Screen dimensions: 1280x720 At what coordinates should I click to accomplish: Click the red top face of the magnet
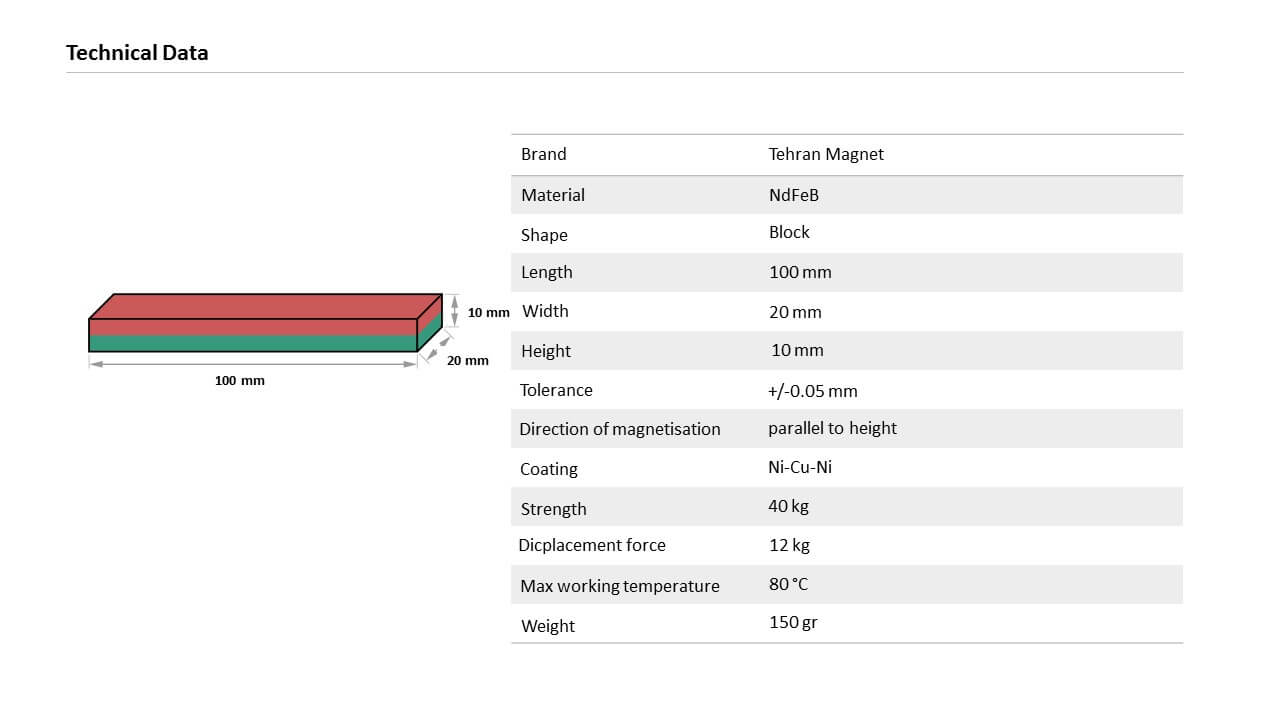click(266, 306)
